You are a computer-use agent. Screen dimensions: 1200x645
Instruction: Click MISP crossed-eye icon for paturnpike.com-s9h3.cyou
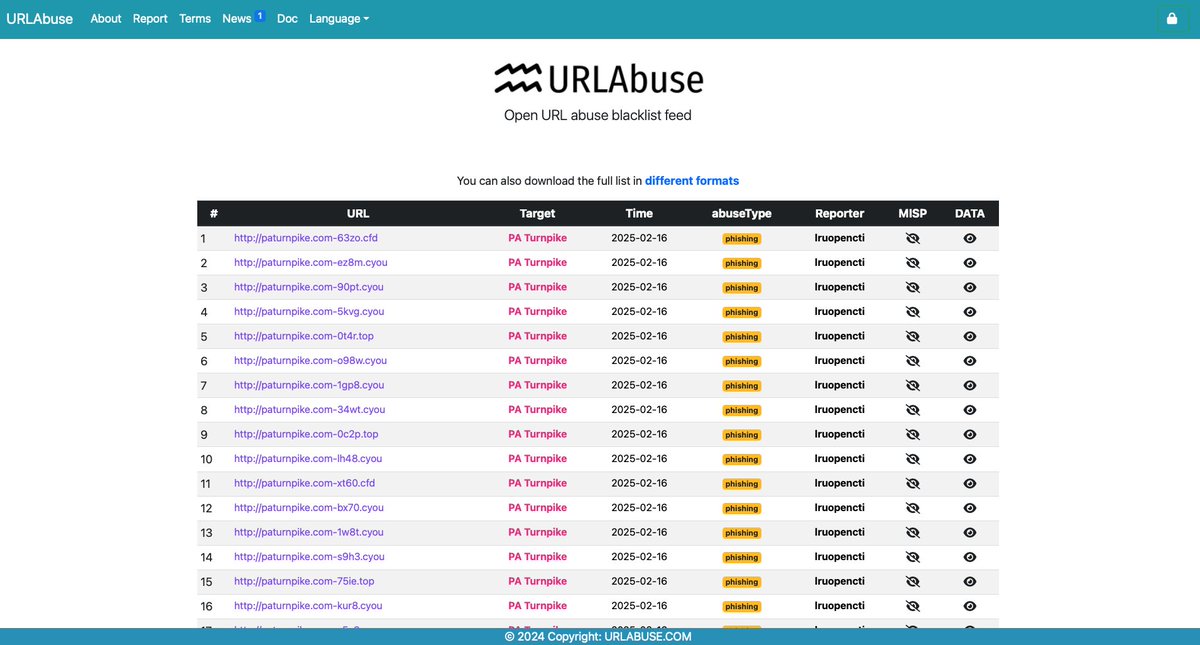click(912, 557)
